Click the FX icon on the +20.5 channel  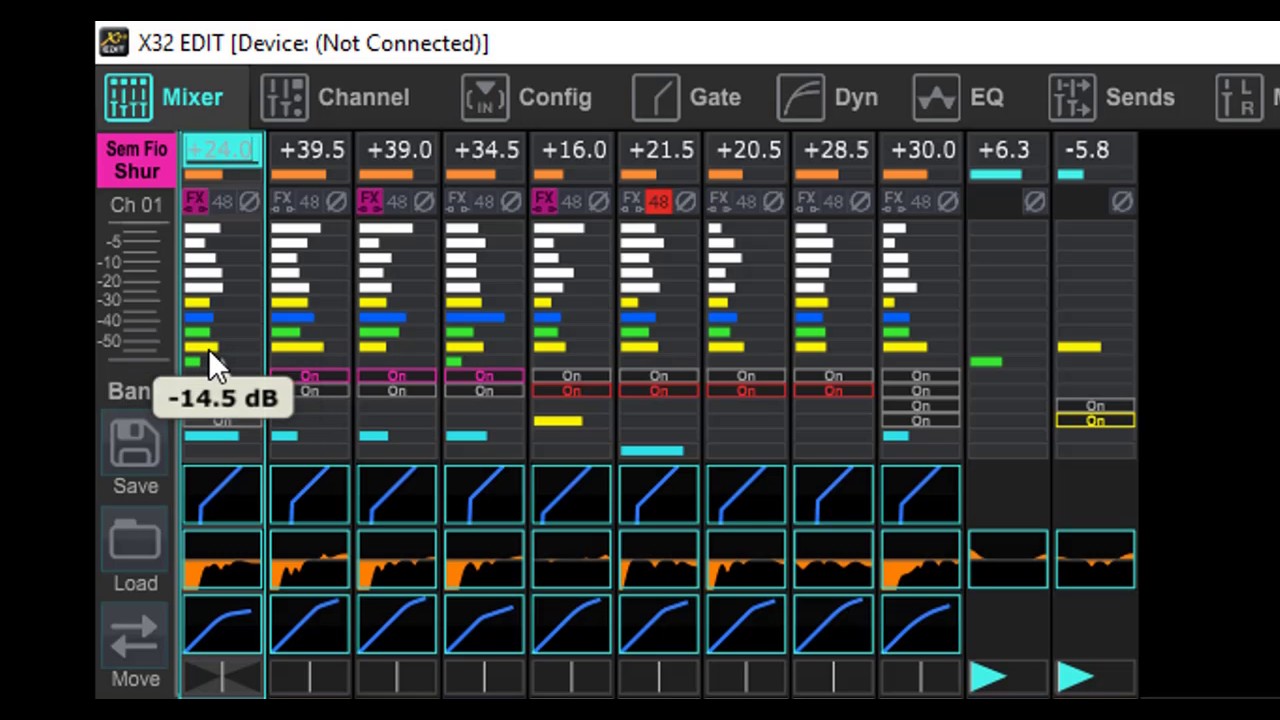[719, 202]
